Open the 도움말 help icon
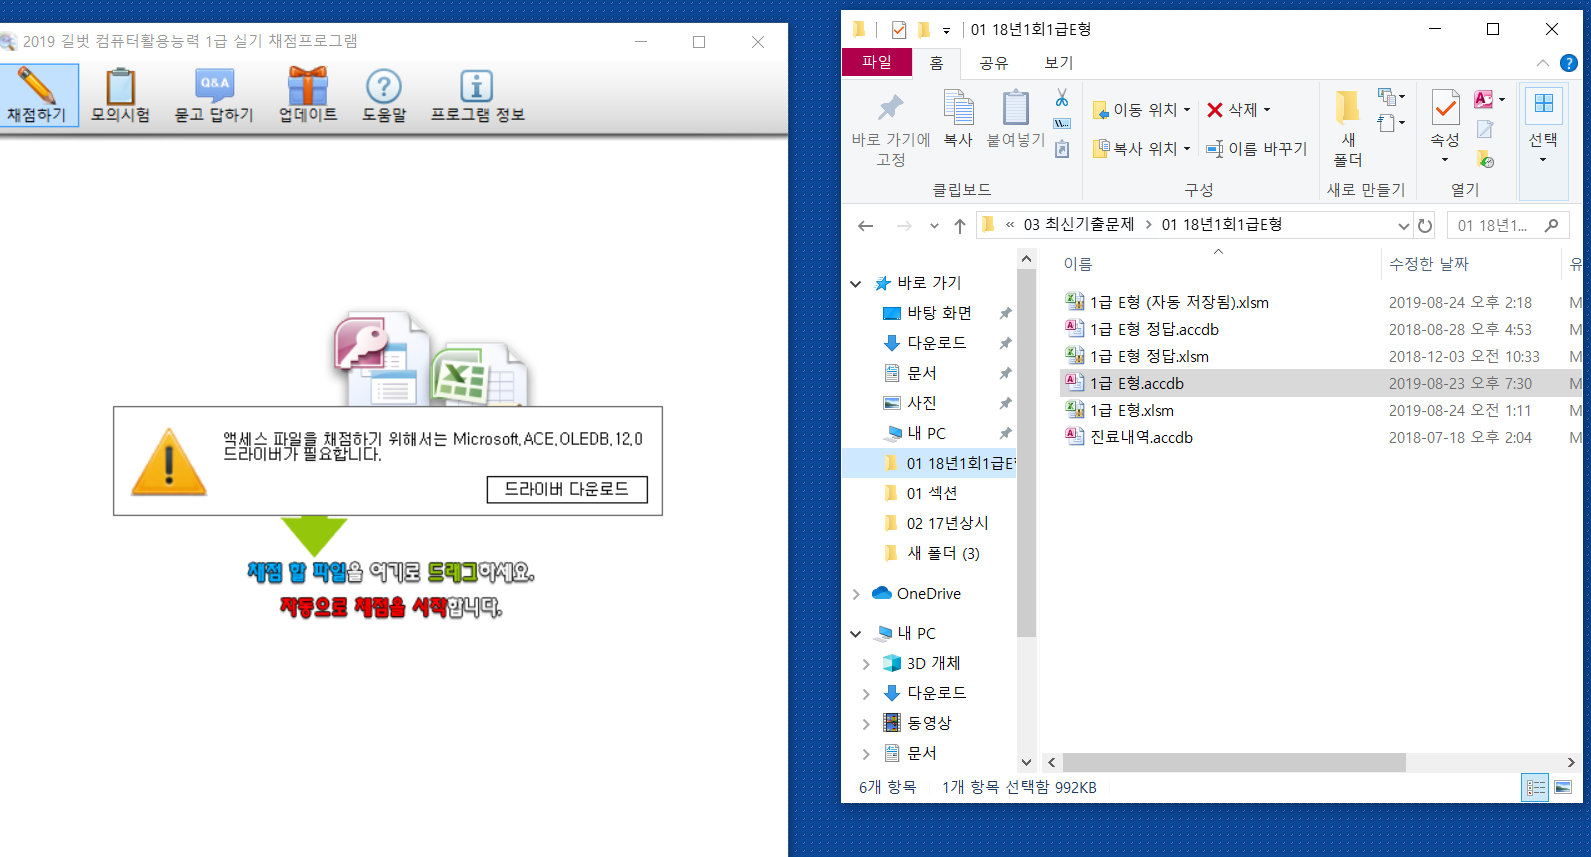This screenshot has height=857, width=1591. (384, 87)
